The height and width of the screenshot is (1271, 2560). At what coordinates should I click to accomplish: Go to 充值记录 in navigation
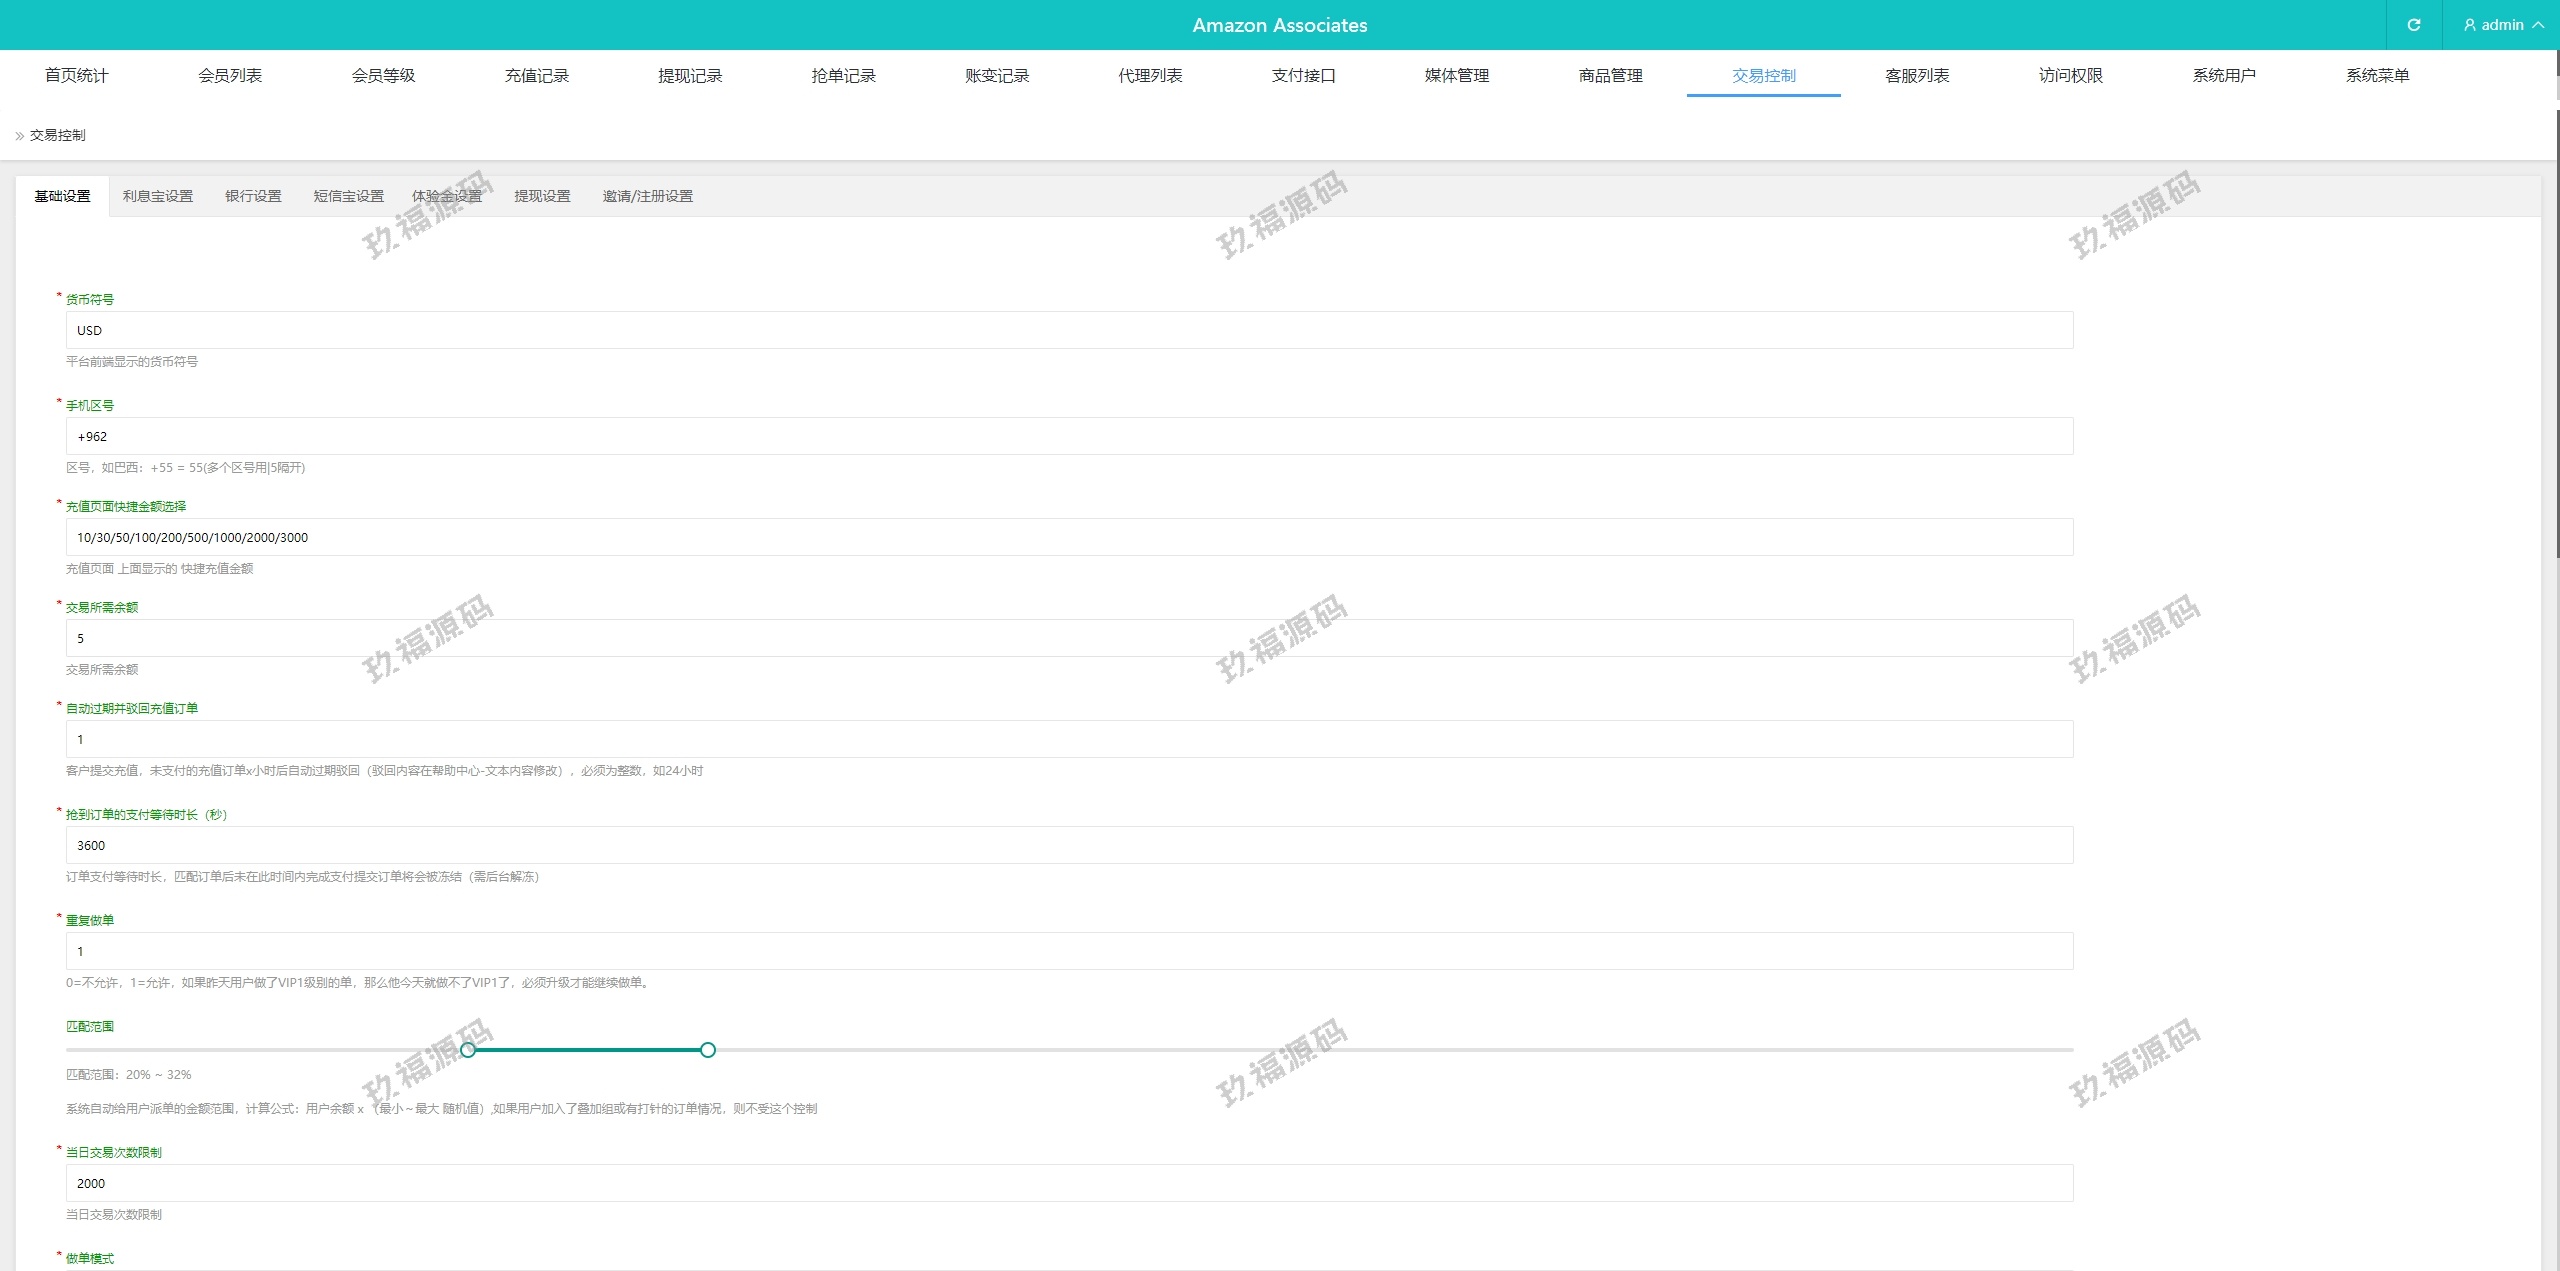point(536,76)
